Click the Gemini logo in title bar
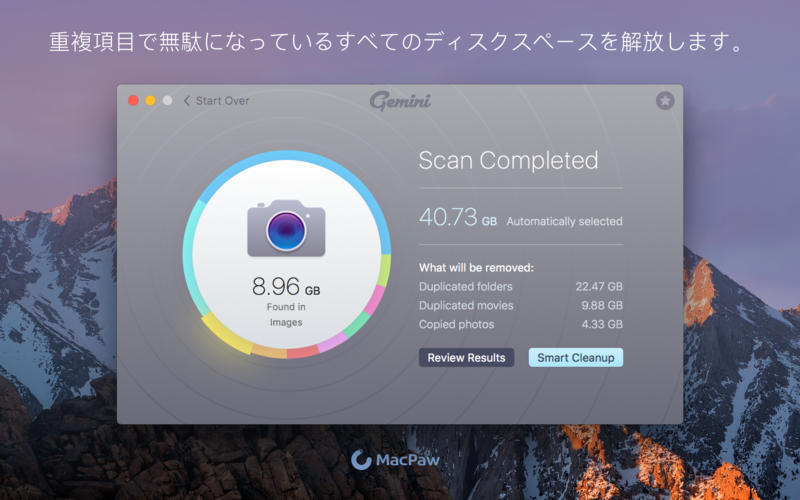The image size is (800, 500). pos(401,101)
